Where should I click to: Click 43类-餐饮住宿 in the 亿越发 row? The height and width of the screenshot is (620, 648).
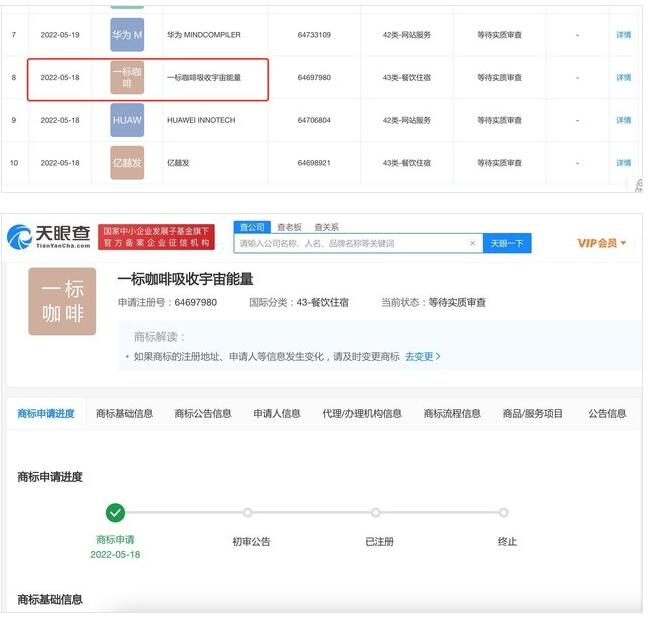[407, 162]
